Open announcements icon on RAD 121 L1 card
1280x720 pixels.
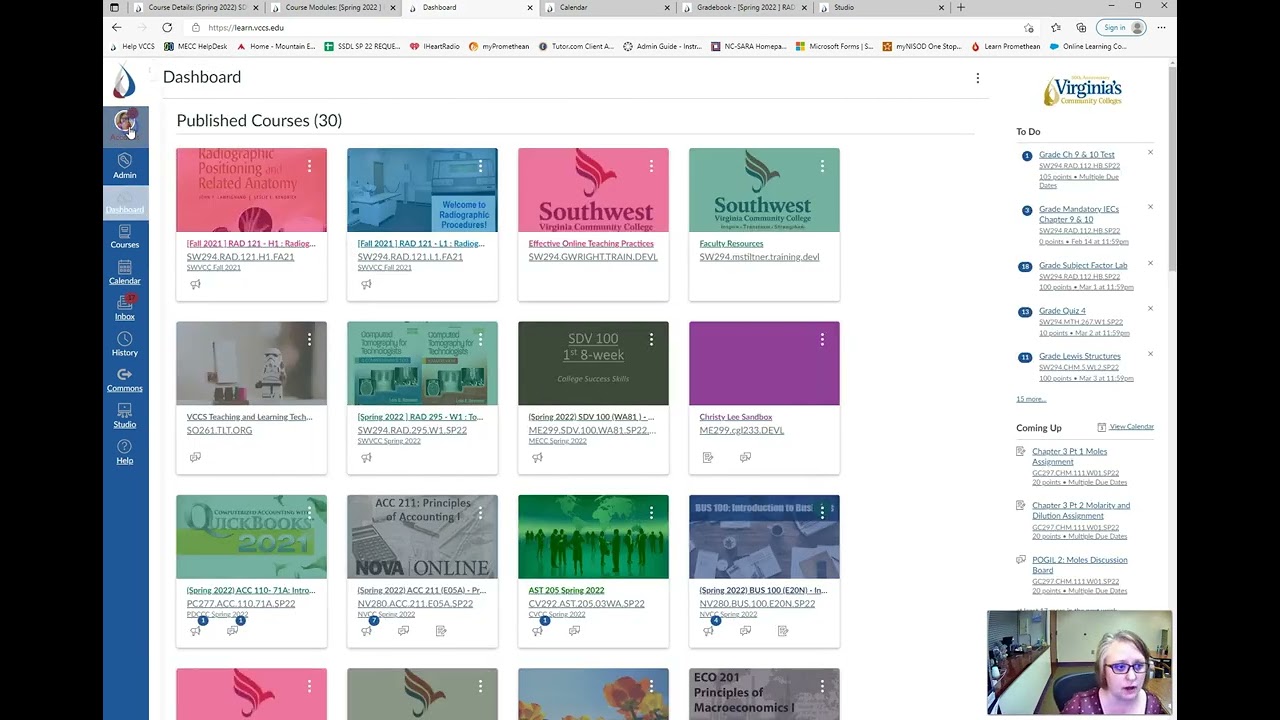click(366, 284)
